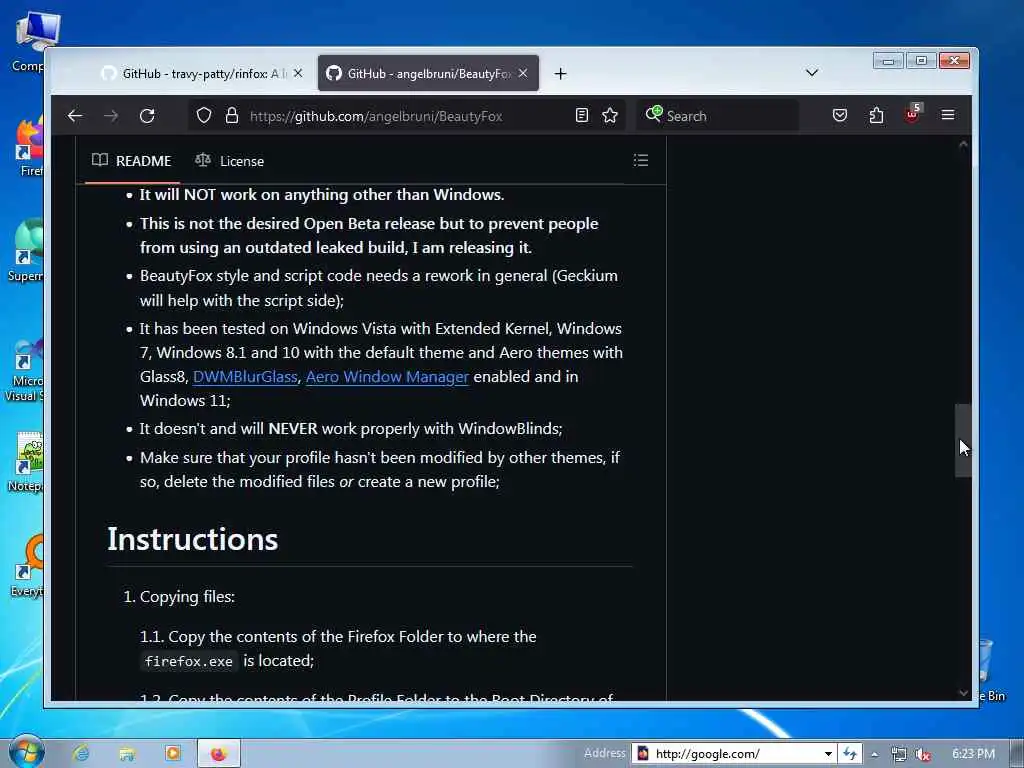
Task: Click the taskbar address Go arrows button
Action: click(x=850, y=754)
